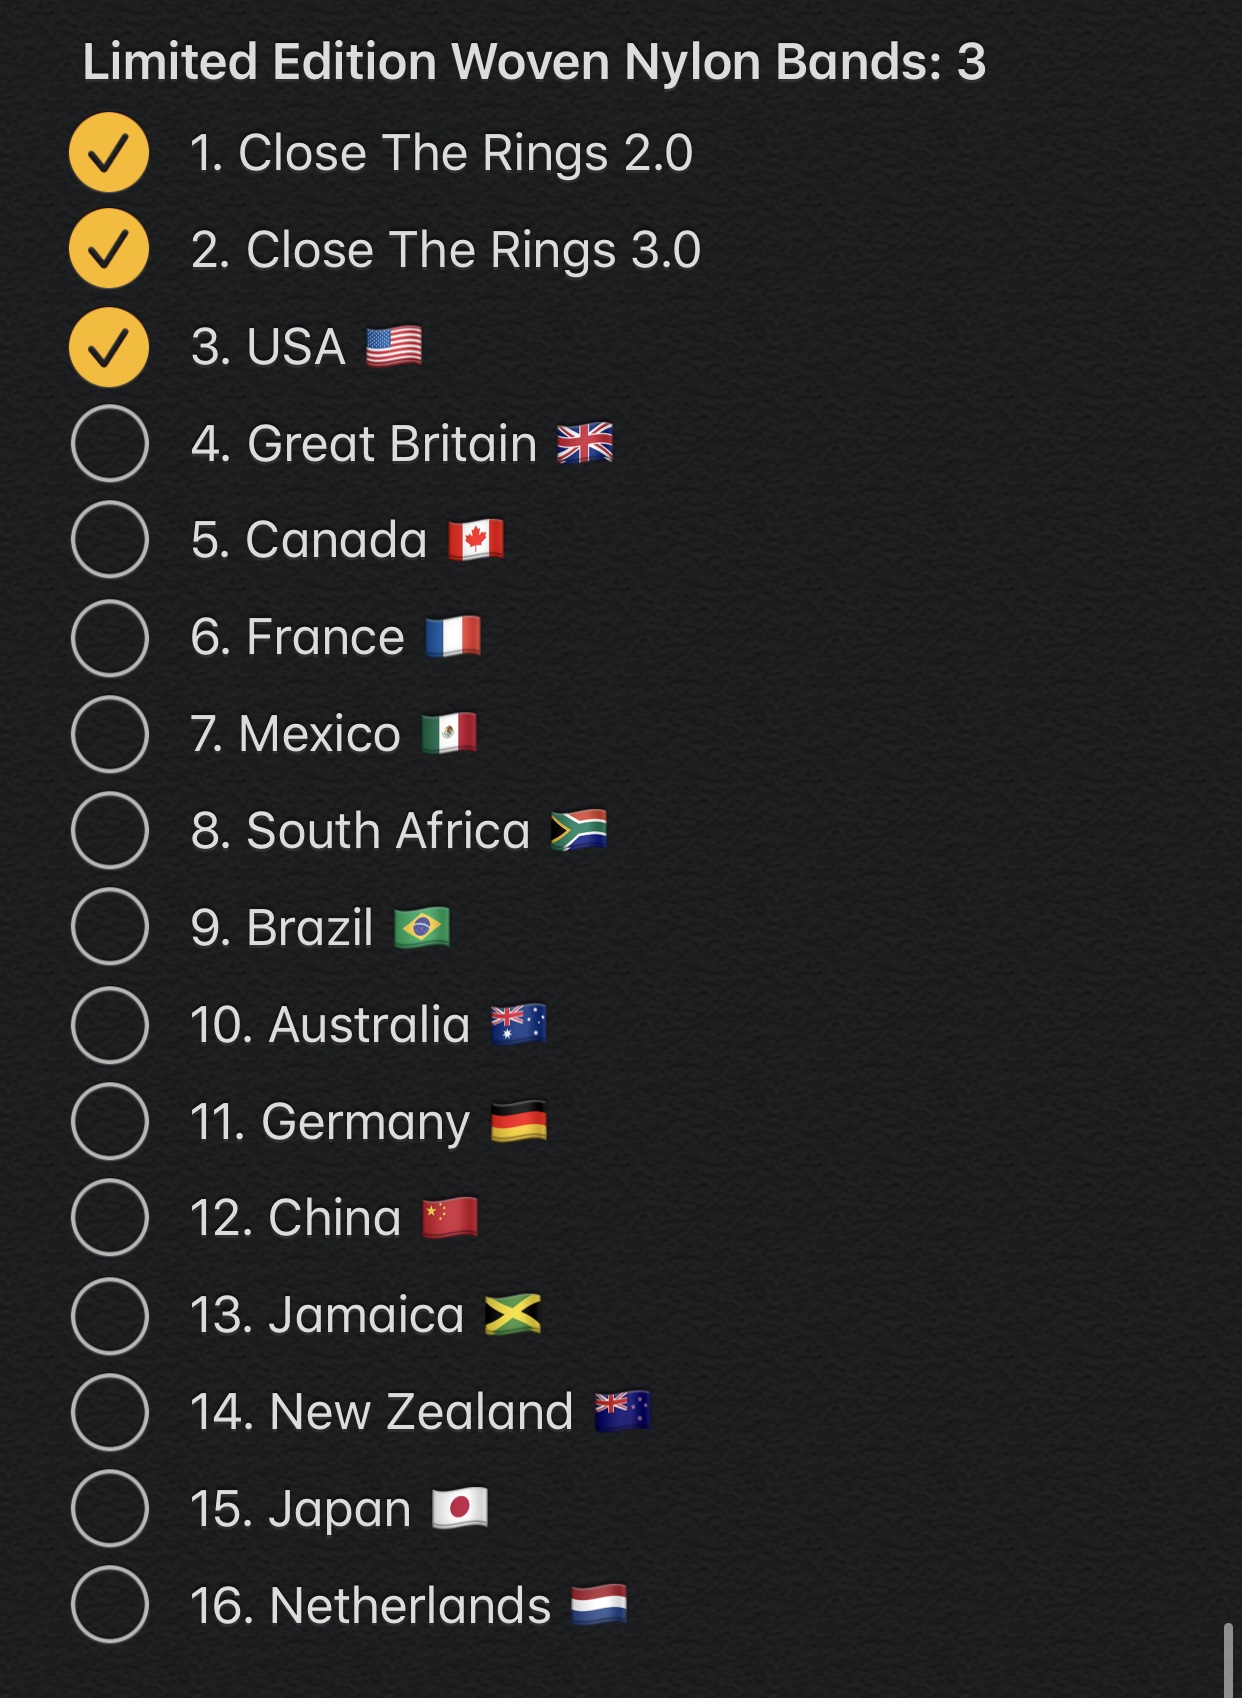Screen dimensions: 1242x1698
Task: Tap the Jamaica flag emoji
Action: click(x=513, y=1315)
